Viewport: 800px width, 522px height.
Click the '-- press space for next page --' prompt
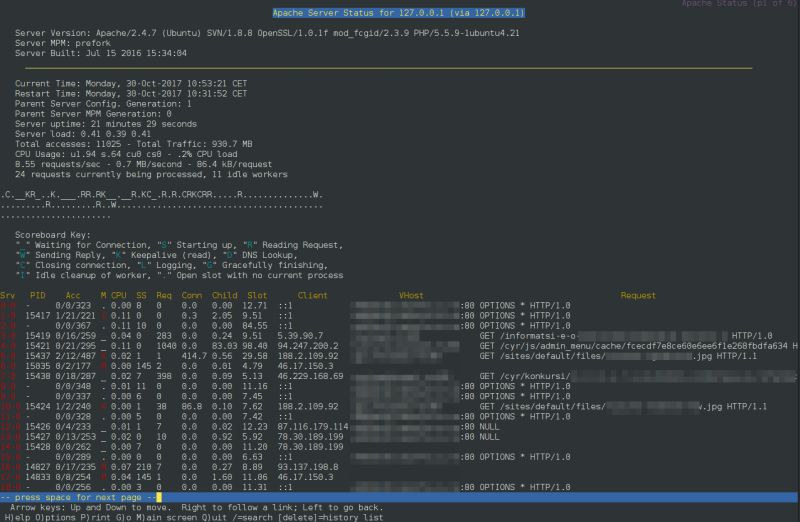(x=78, y=498)
